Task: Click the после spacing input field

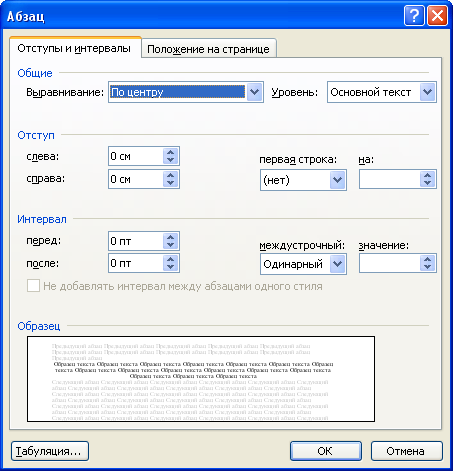Action: pyautogui.click(x=136, y=263)
